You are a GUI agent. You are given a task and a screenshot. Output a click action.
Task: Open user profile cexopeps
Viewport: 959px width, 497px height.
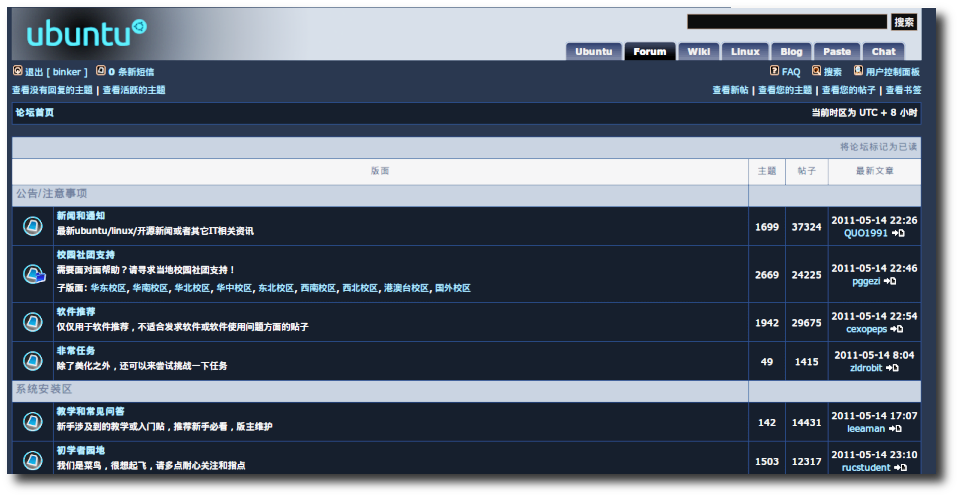tap(867, 329)
